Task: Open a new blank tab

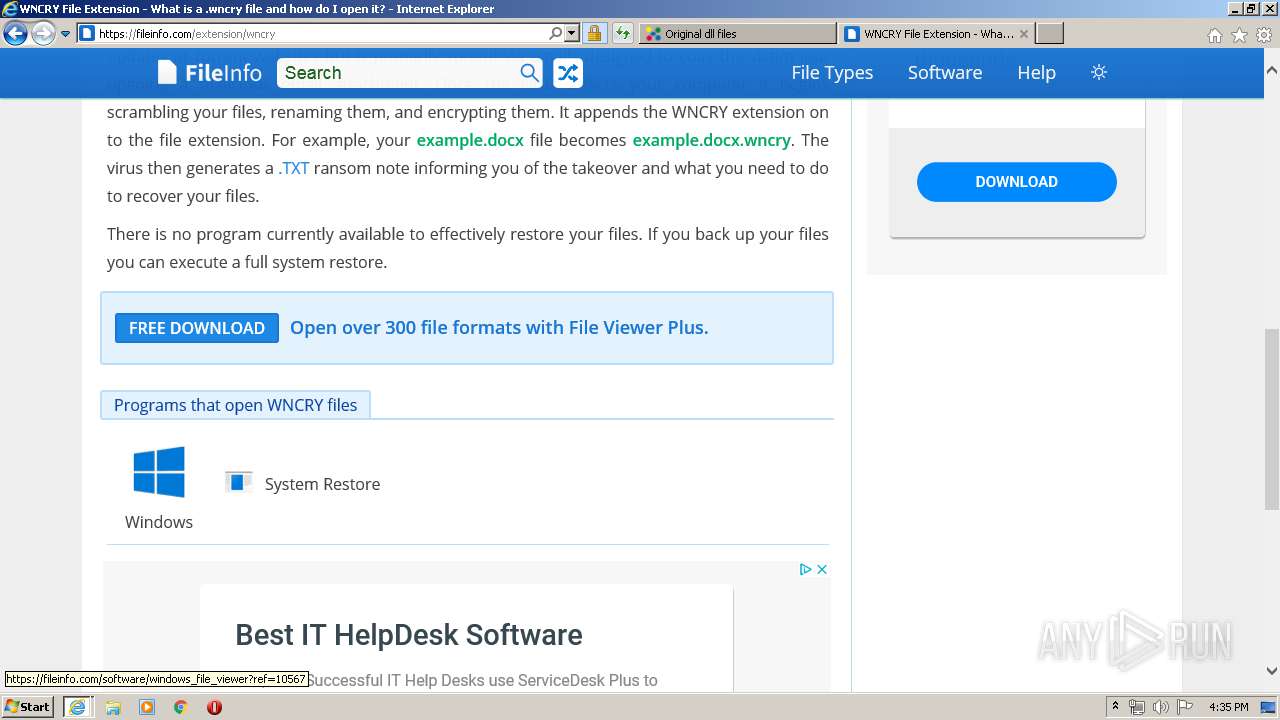Action: pos(1049,33)
